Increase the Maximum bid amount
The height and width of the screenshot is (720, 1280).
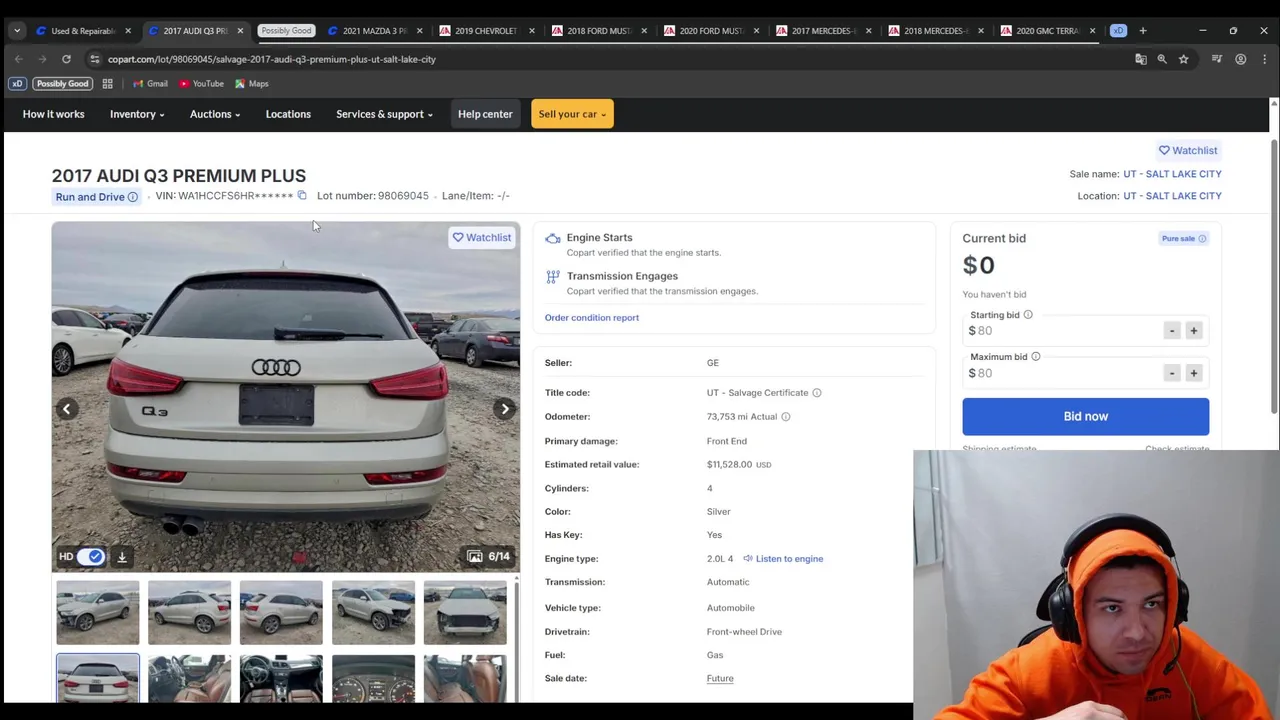point(1193,373)
